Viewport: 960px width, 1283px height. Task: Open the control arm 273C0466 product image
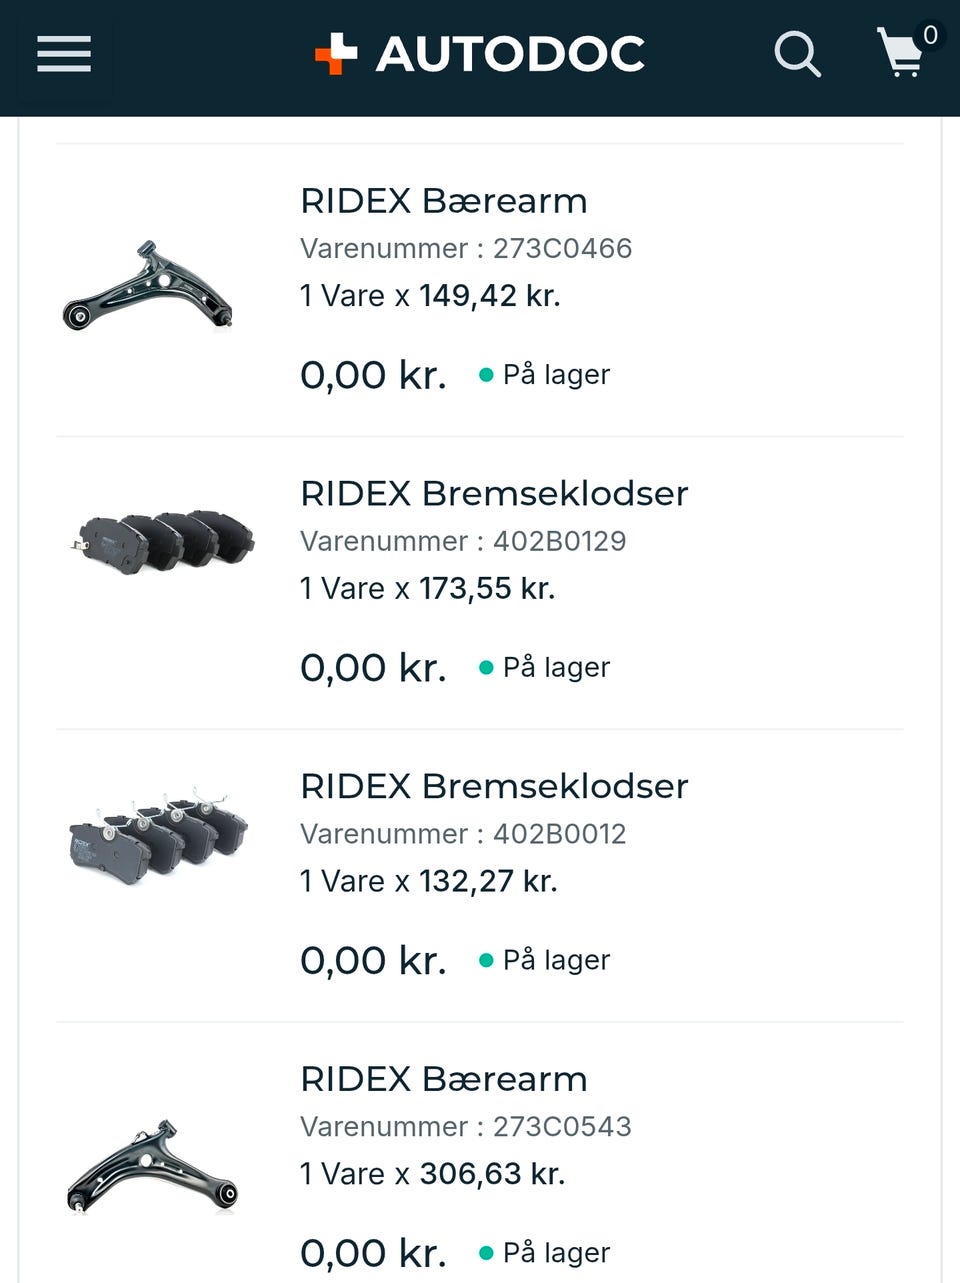[148, 287]
